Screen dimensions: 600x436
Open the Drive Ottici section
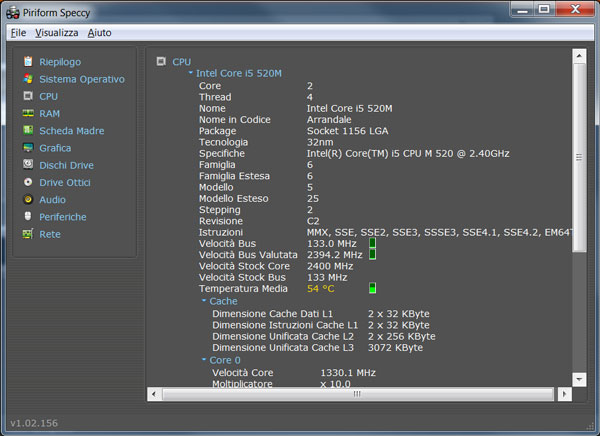point(65,183)
